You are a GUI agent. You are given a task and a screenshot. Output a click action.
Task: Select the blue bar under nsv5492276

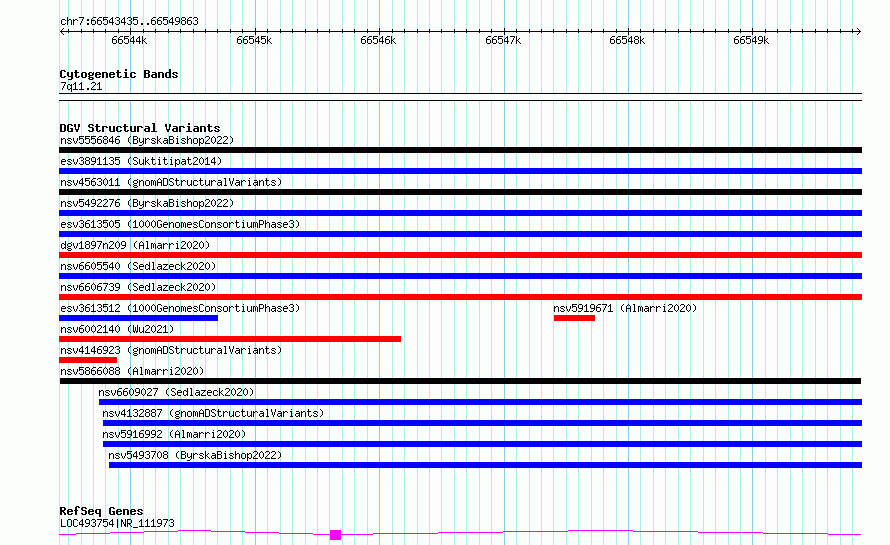pyautogui.click(x=460, y=213)
